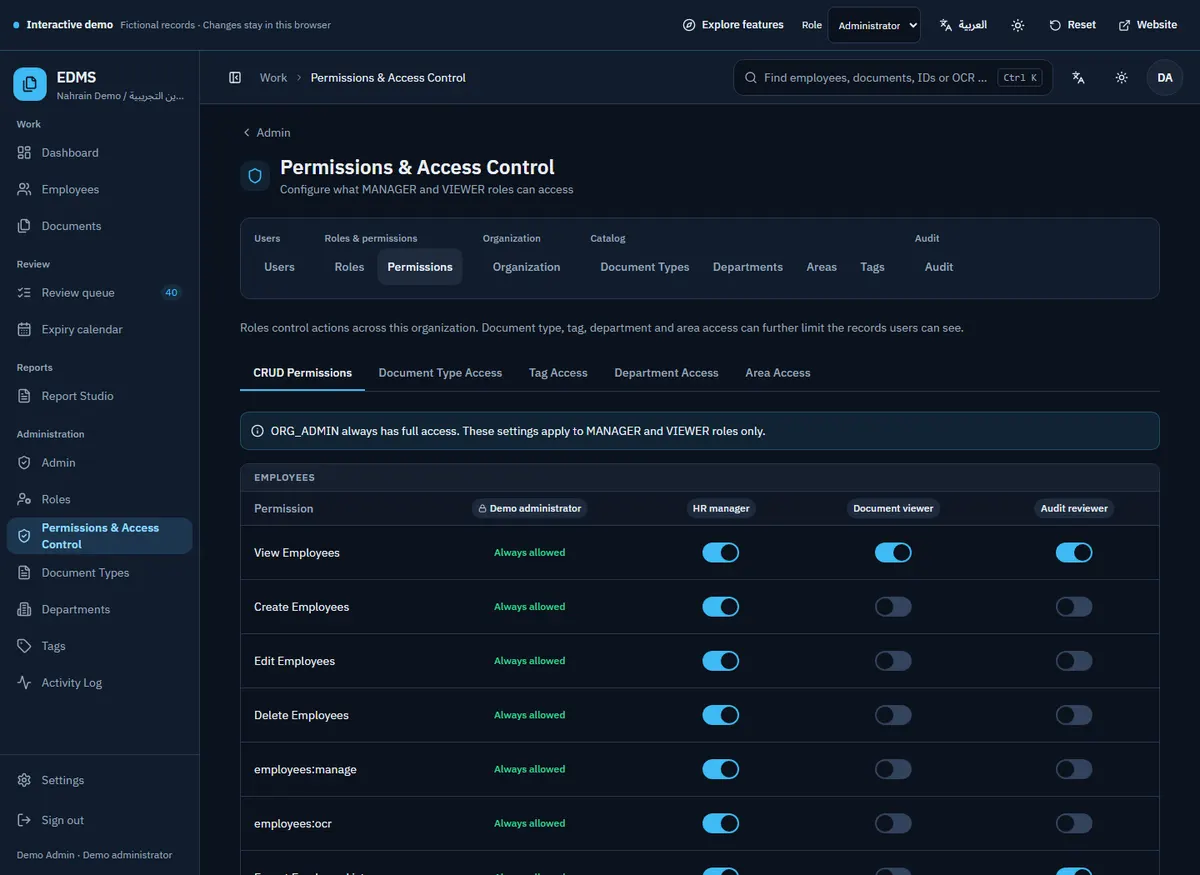Select the CRUD Permissions tab
The width and height of the screenshot is (1200, 875).
(x=302, y=373)
